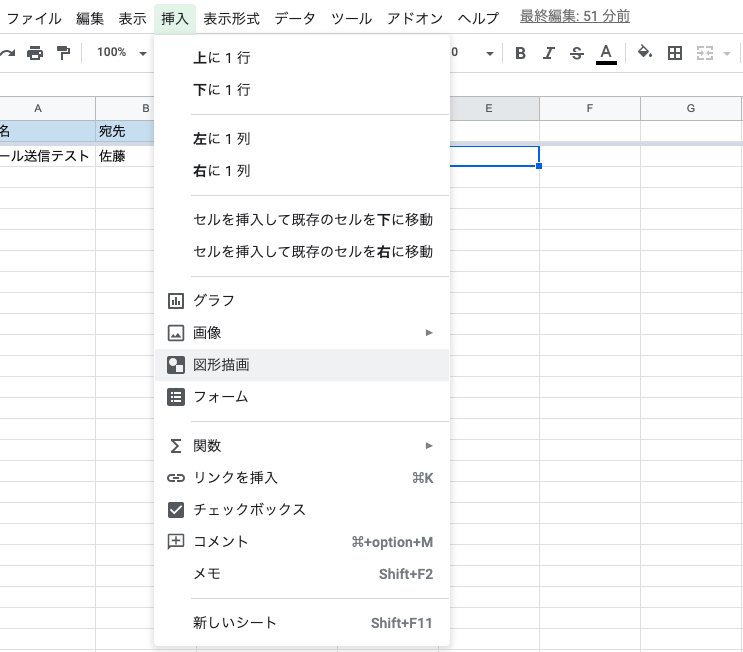Expand the merge cells dropdown arrow
The width and height of the screenshot is (743, 652).
[x=727, y=54]
